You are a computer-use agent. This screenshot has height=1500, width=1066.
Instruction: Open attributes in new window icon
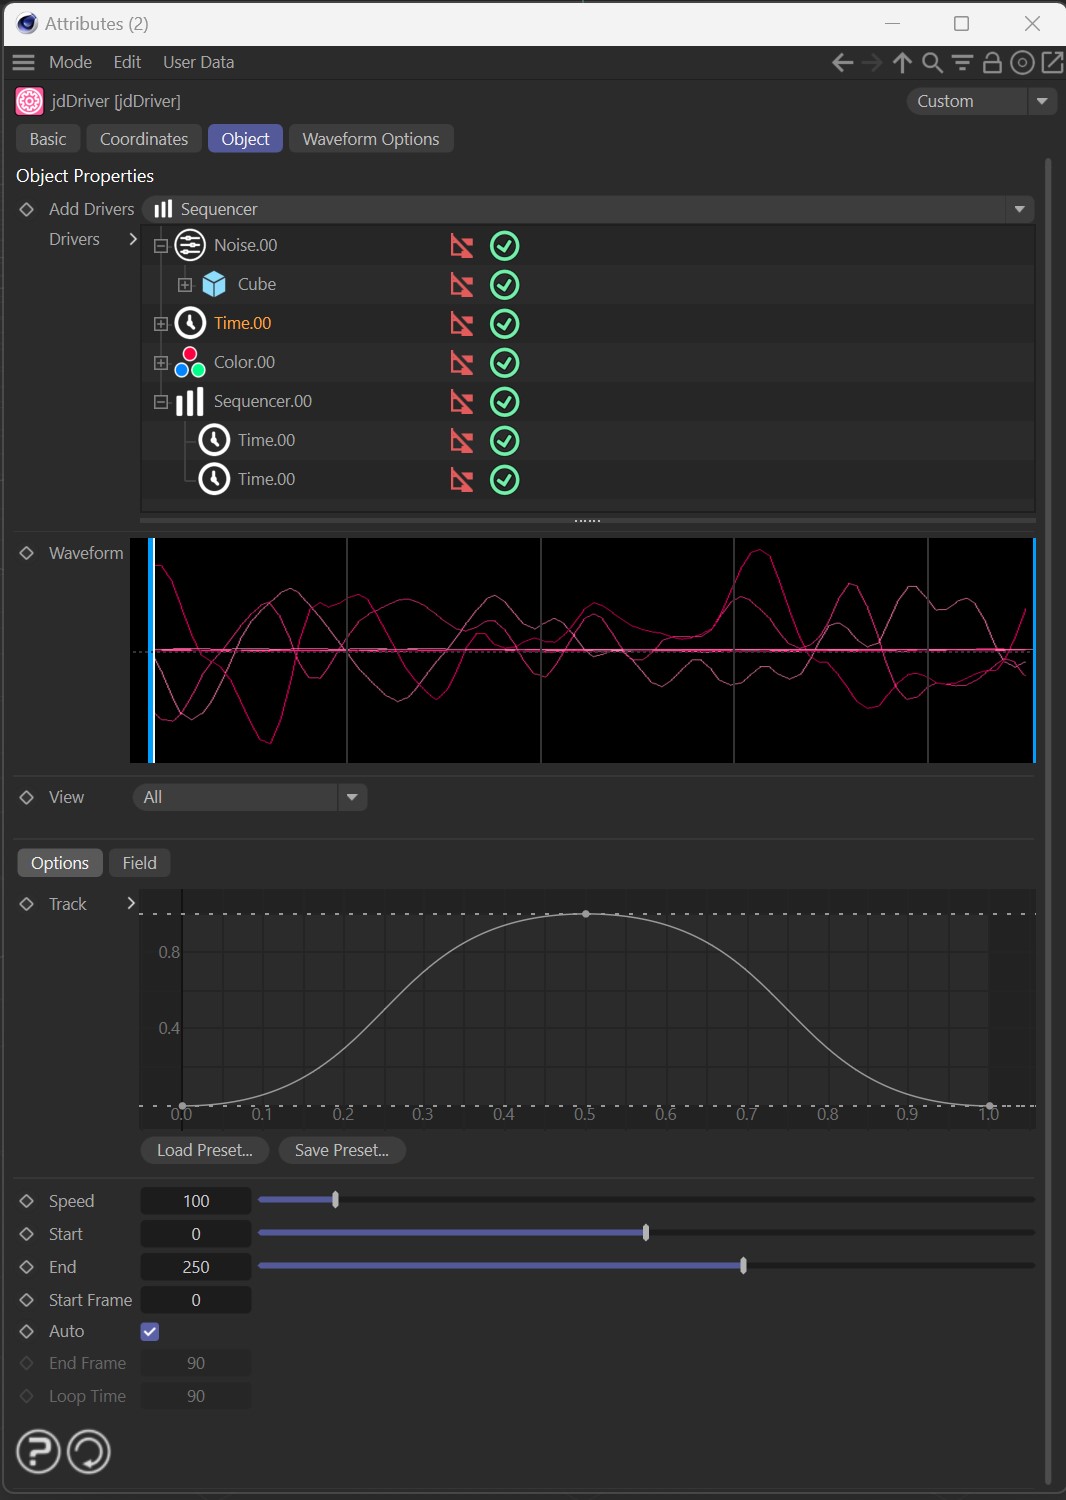[1052, 63]
